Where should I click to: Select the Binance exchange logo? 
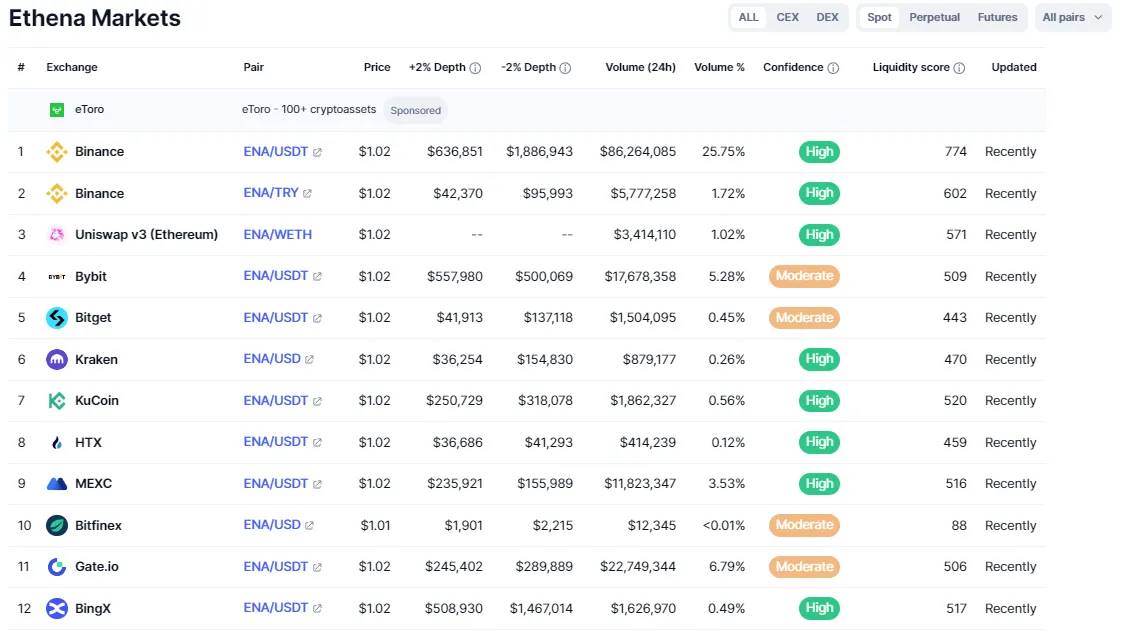(57, 151)
